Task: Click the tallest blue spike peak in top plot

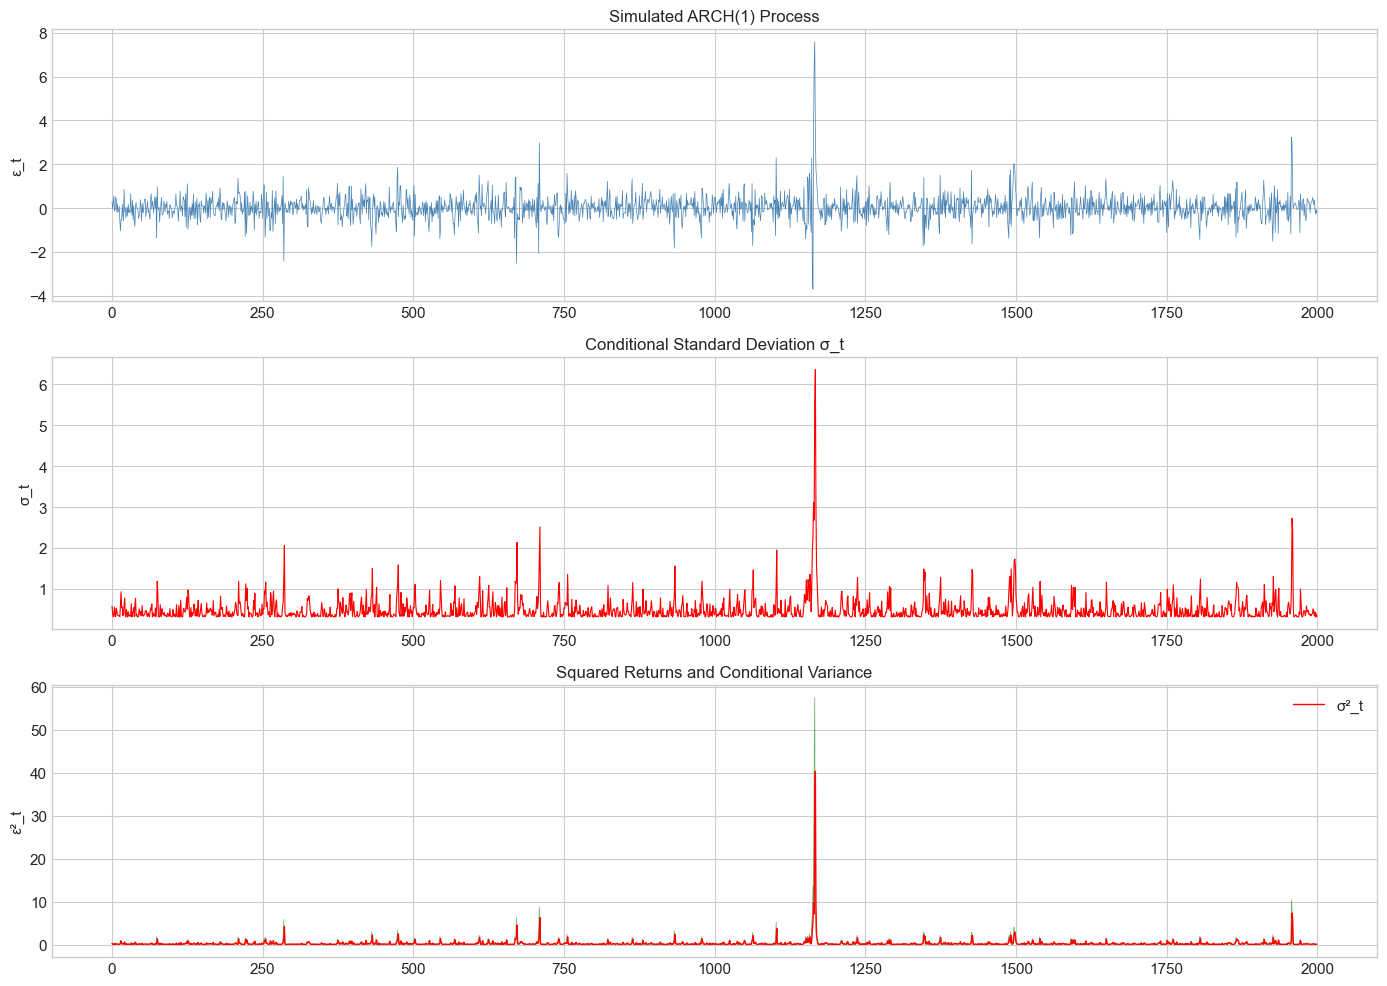Action: [x=814, y=44]
